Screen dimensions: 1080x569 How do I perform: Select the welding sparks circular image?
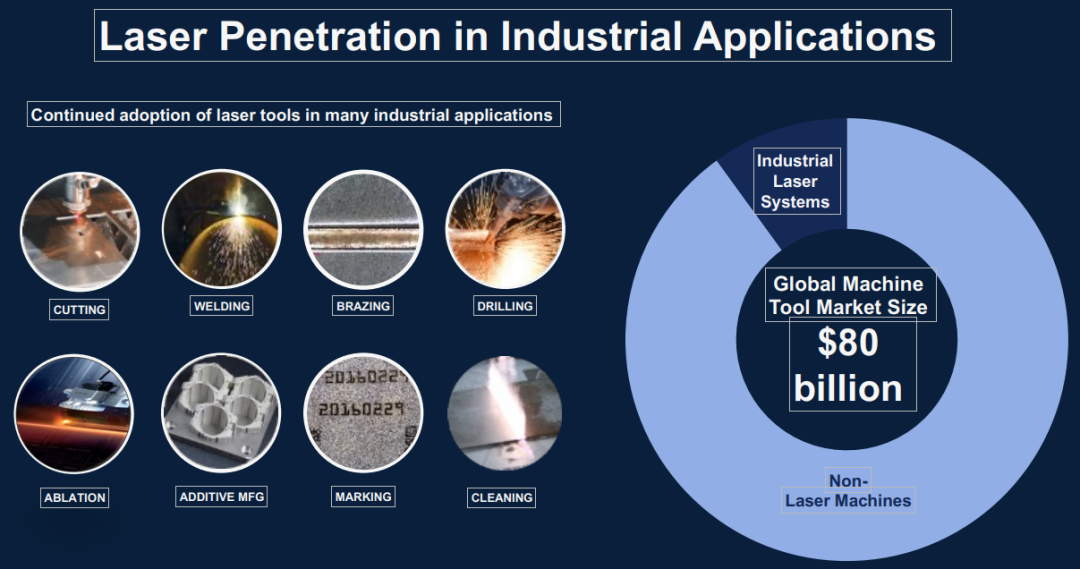tap(221, 229)
